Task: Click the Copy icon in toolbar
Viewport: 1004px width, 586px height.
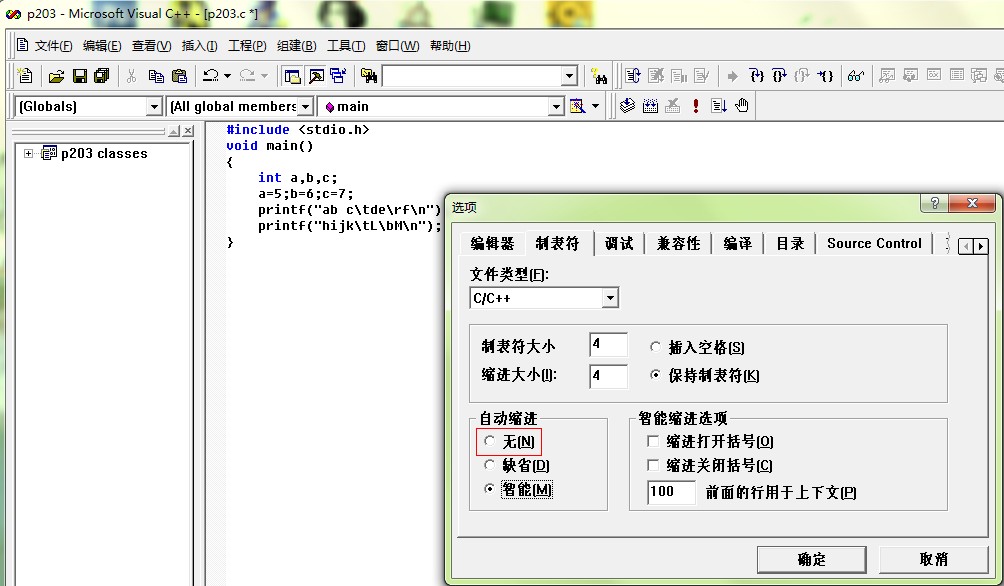Action: [x=156, y=76]
